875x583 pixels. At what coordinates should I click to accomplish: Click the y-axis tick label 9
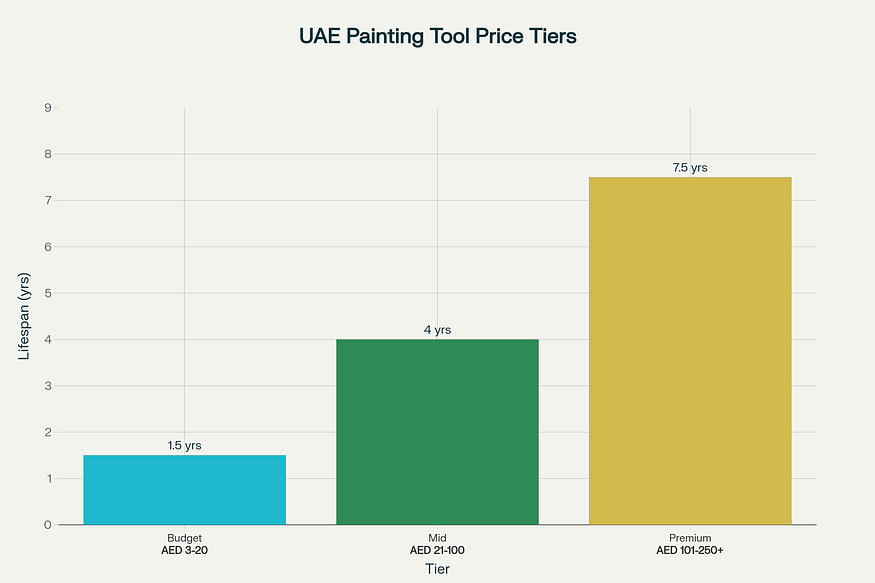[48, 107]
